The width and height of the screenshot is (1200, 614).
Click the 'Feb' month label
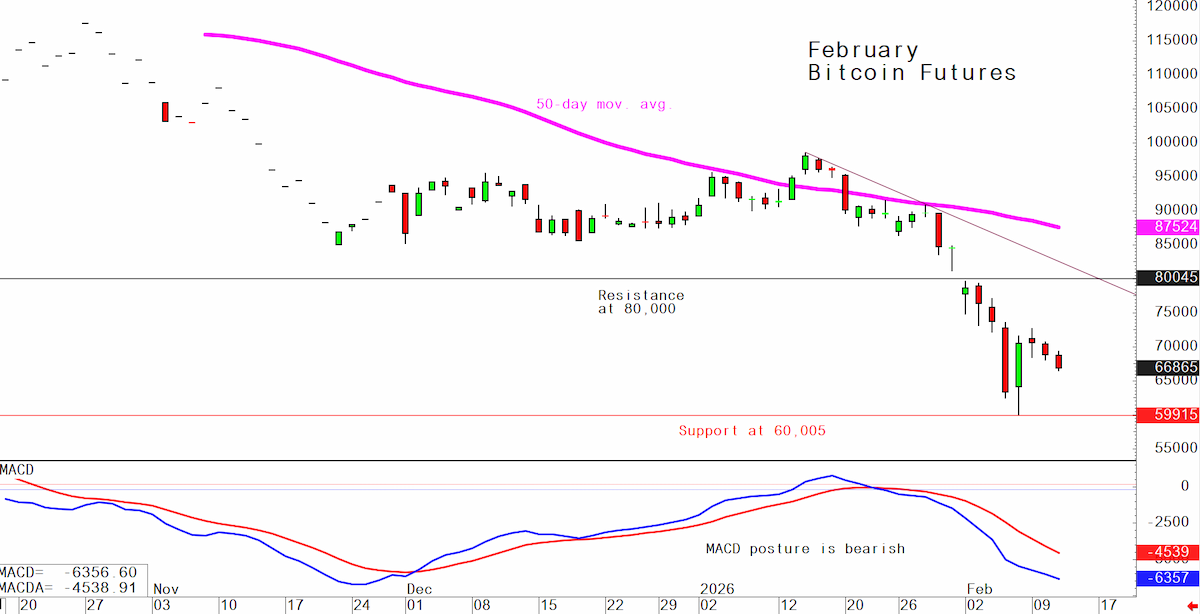pos(981,590)
